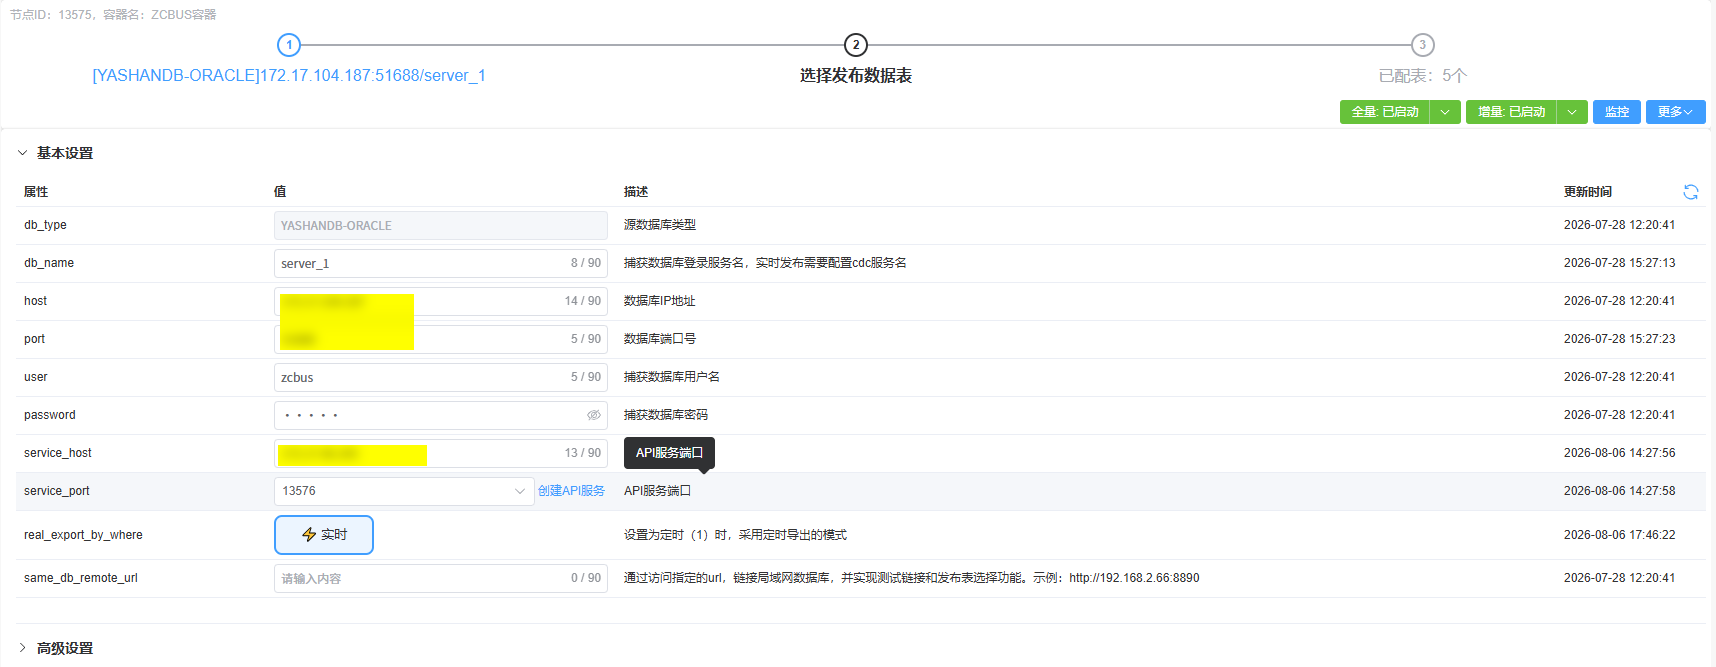The image size is (1716, 667).
Task: Click the password input field
Action: pyautogui.click(x=441, y=415)
